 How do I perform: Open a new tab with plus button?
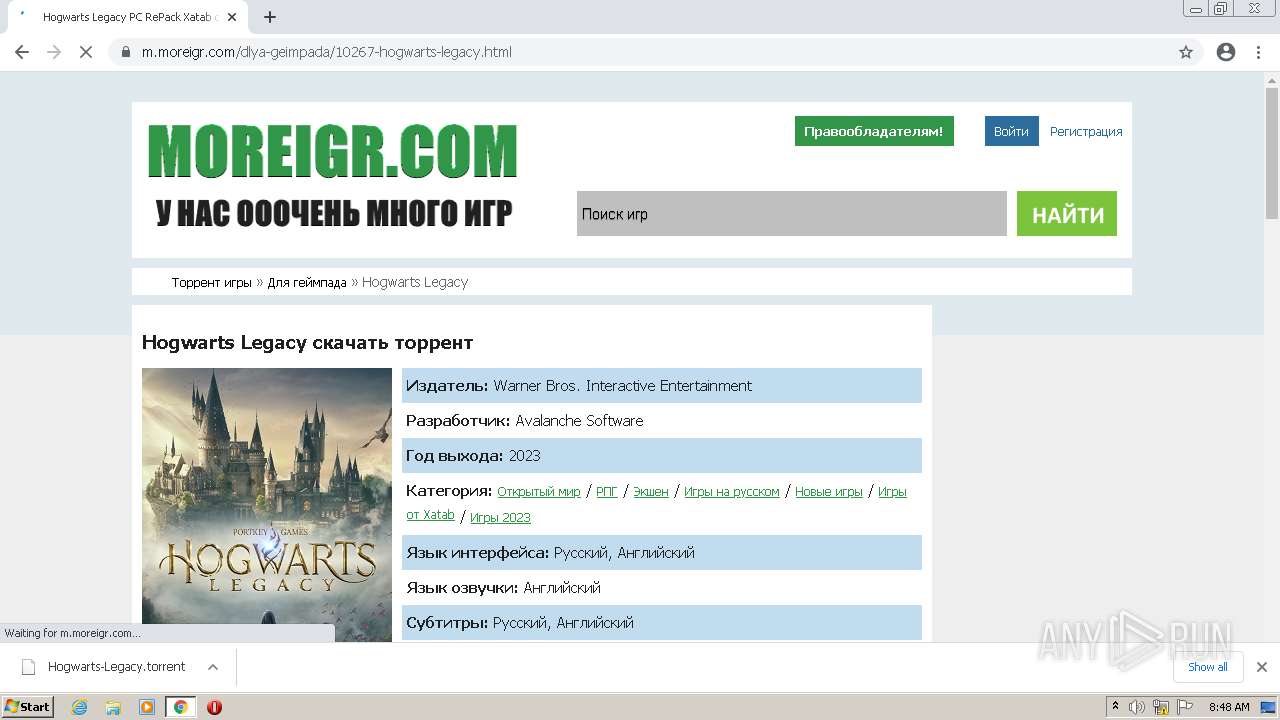coord(270,17)
